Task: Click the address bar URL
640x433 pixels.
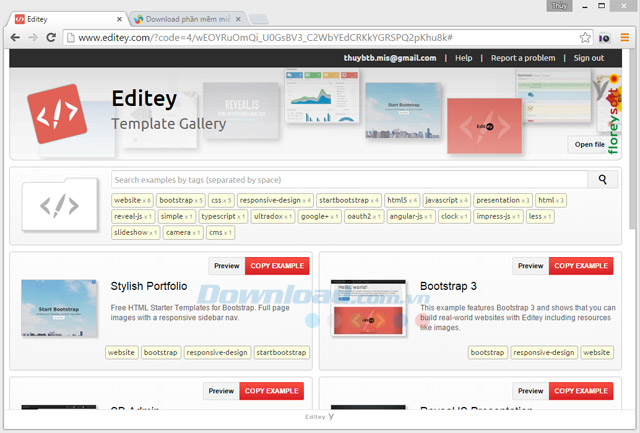Action: click(x=265, y=38)
